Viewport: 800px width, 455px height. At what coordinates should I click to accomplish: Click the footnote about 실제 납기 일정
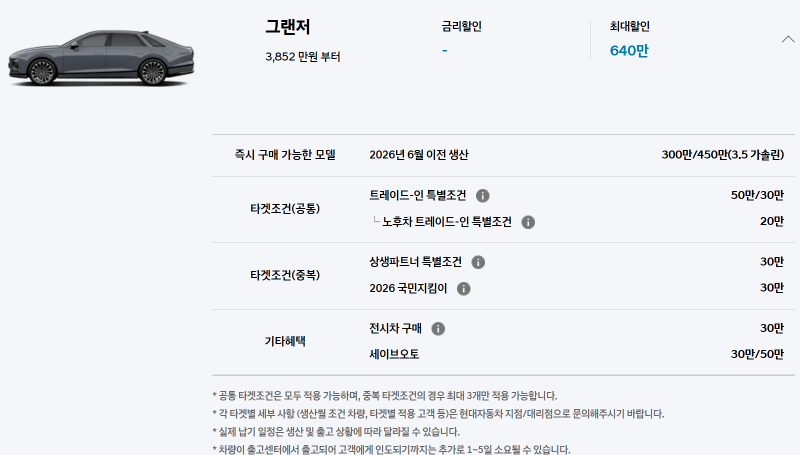pyautogui.click(x=336, y=432)
